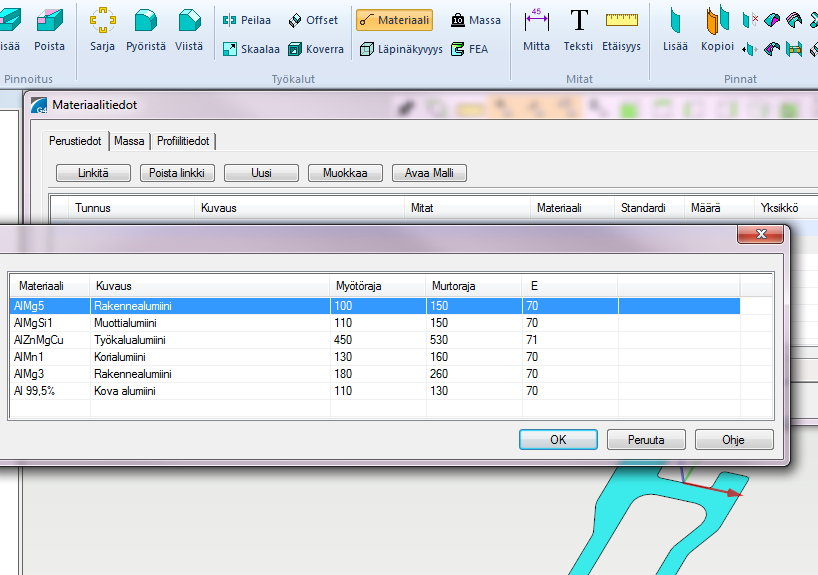Click the Peilaa mirror tool

(246, 20)
